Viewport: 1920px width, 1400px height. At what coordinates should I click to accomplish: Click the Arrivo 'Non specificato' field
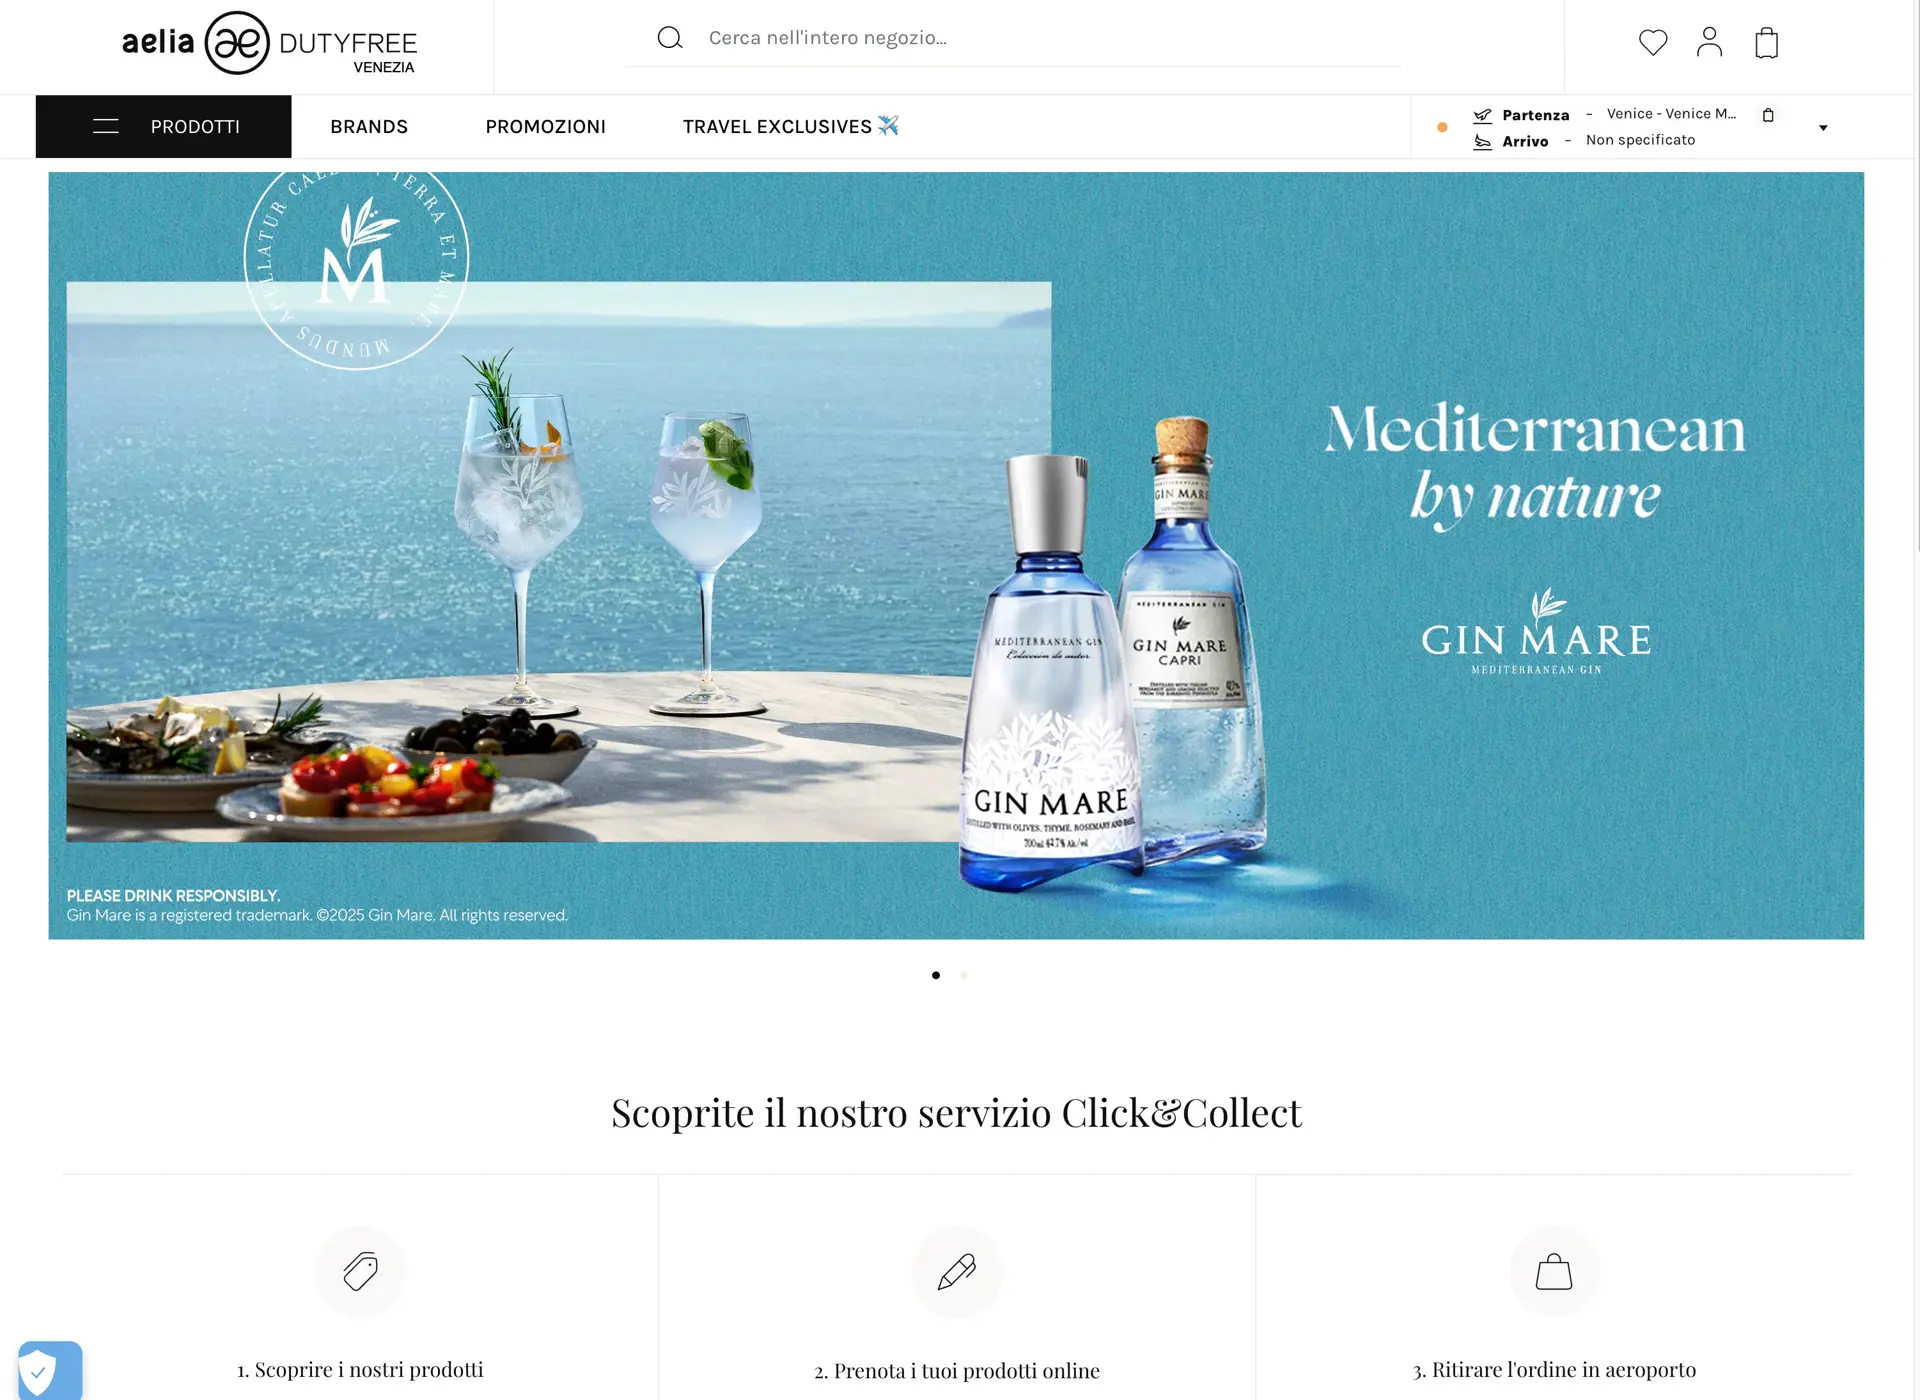(x=1640, y=140)
